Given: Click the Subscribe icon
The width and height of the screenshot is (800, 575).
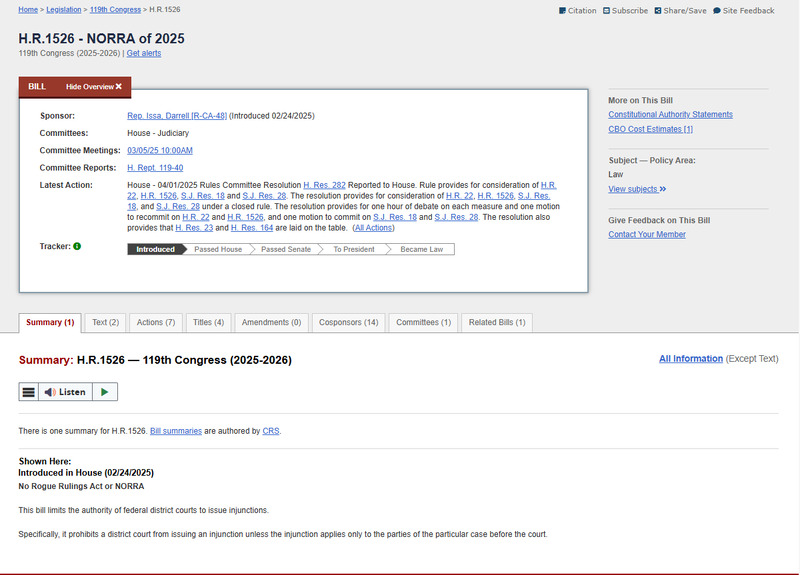Looking at the screenshot, I should coord(606,11).
